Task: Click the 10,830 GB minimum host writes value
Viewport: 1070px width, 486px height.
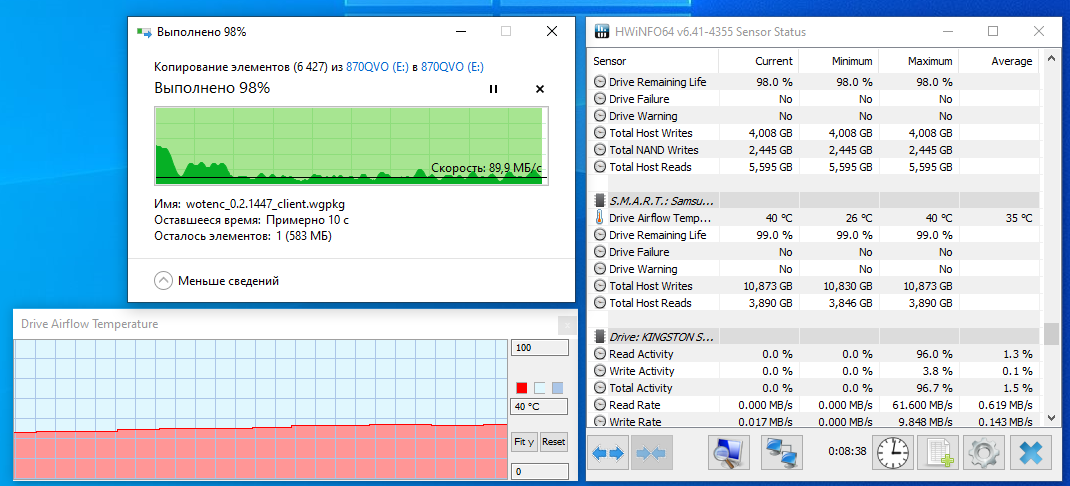Action: pos(849,286)
